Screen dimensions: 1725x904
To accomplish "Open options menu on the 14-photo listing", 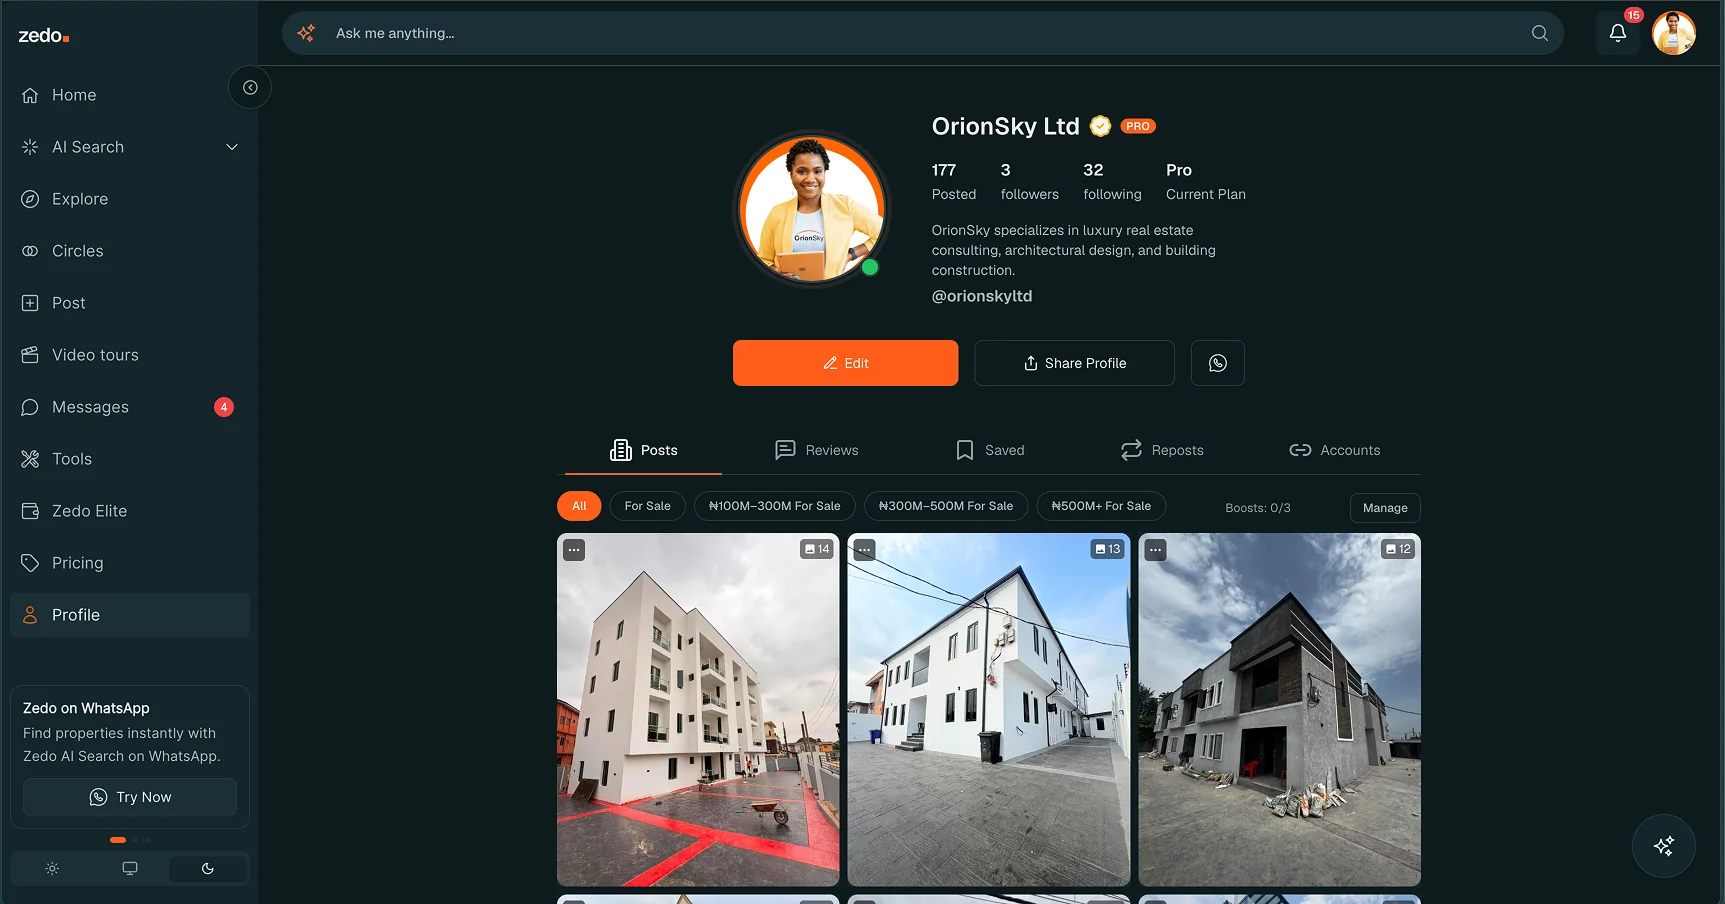I will pyautogui.click(x=574, y=549).
